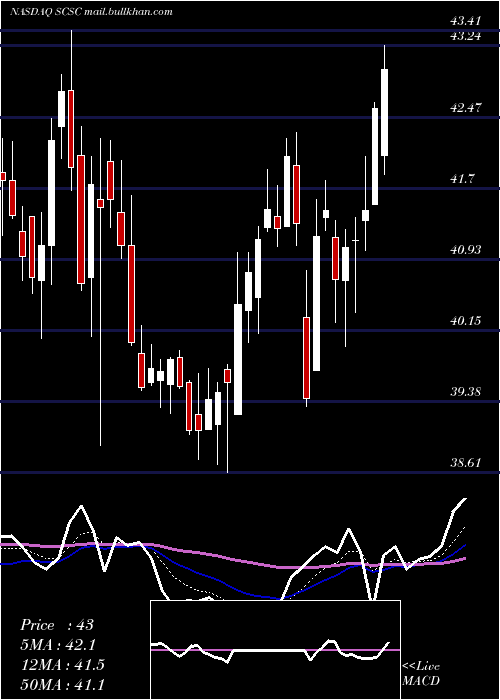Click the 12MA : 41.5 value
Screen dimensions: 500x700
(62, 665)
